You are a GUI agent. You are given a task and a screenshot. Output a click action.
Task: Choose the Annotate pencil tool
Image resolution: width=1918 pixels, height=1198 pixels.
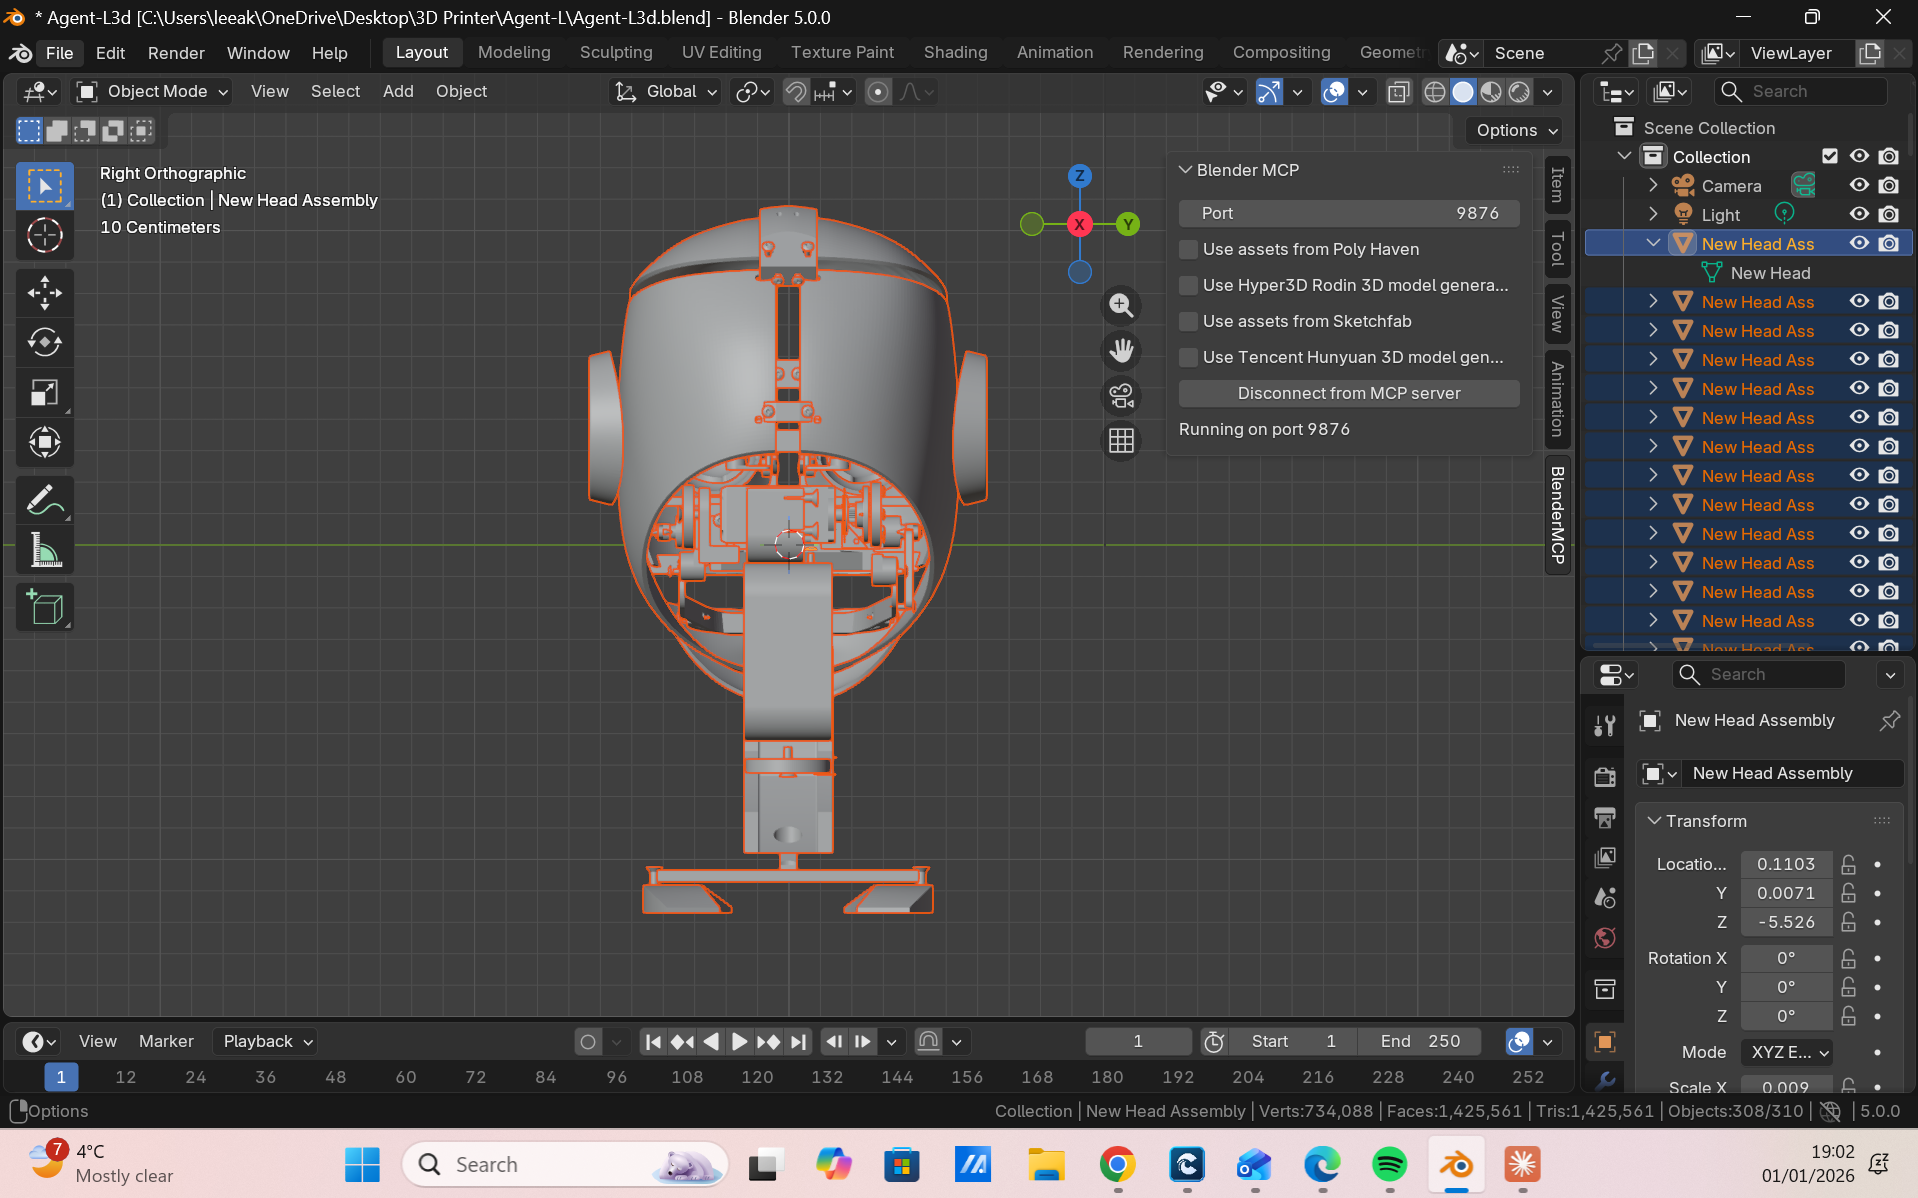pyautogui.click(x=44, y=499)
